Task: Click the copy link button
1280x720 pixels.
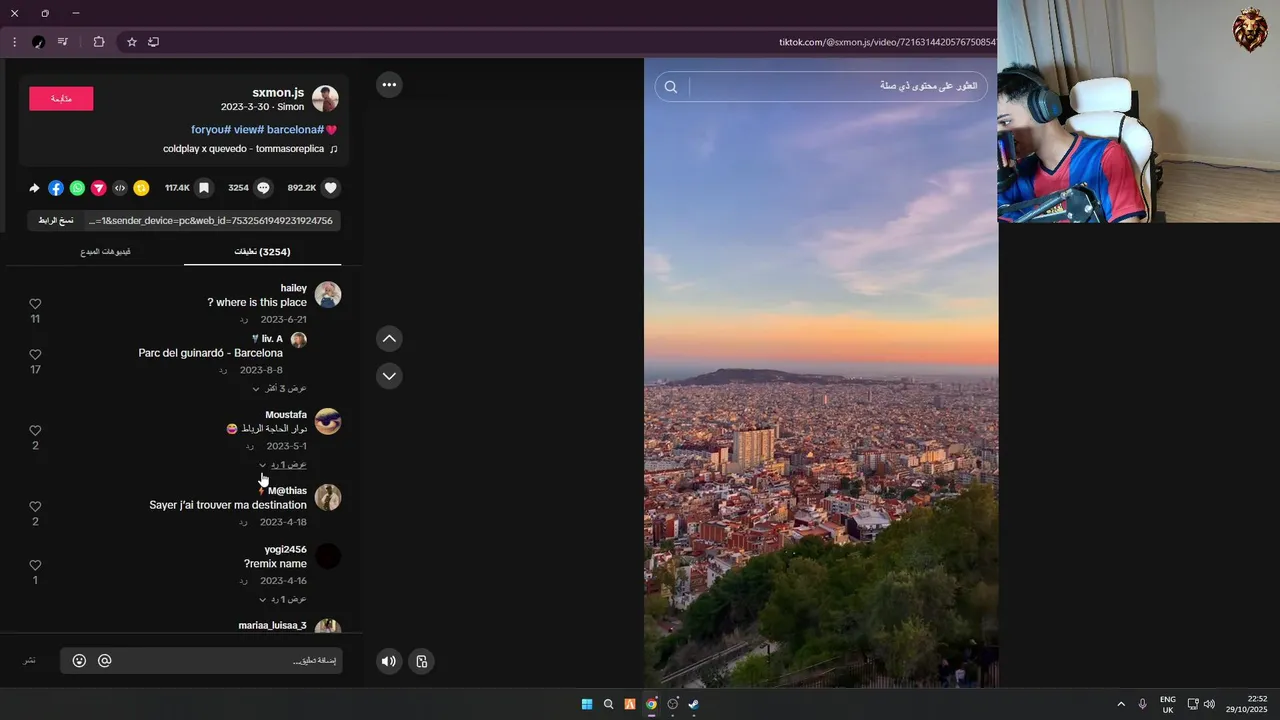Action: 56,220
